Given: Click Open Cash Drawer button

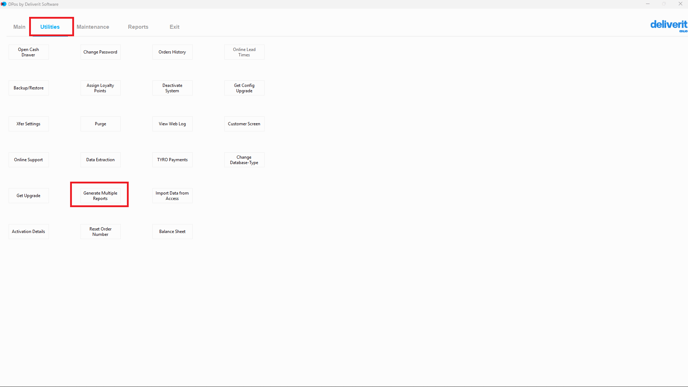Looking at the screenshot, I should pos(29,52).
